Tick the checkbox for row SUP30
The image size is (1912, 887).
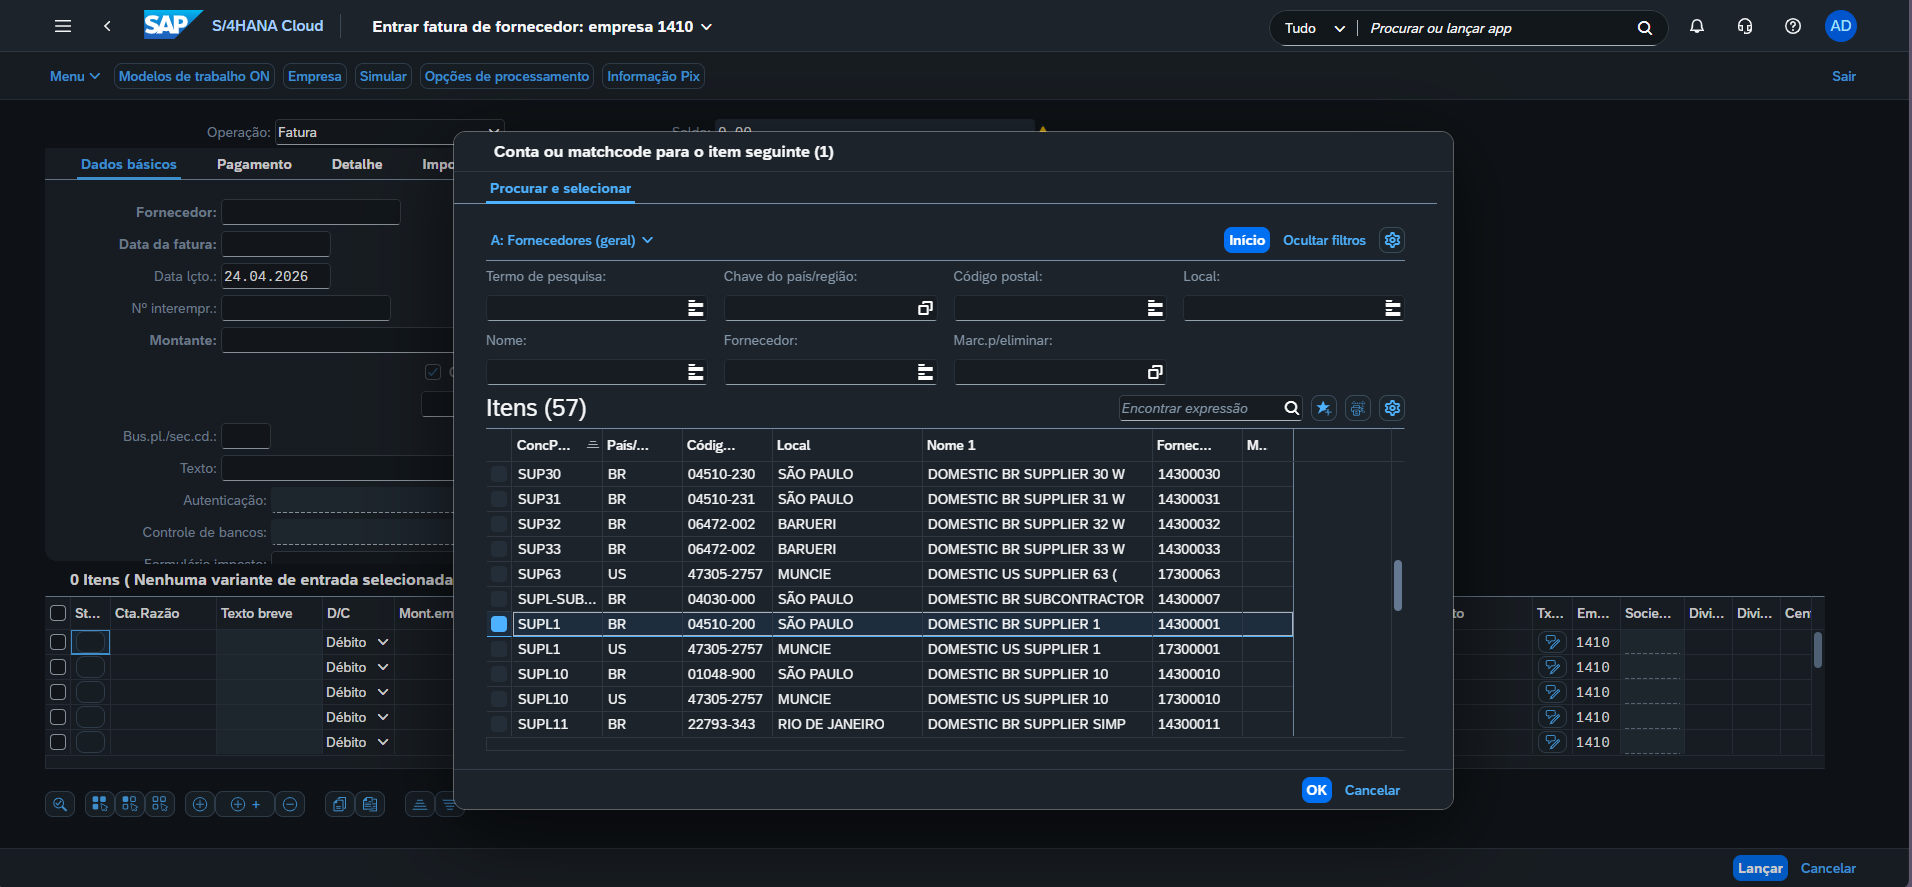499,474
